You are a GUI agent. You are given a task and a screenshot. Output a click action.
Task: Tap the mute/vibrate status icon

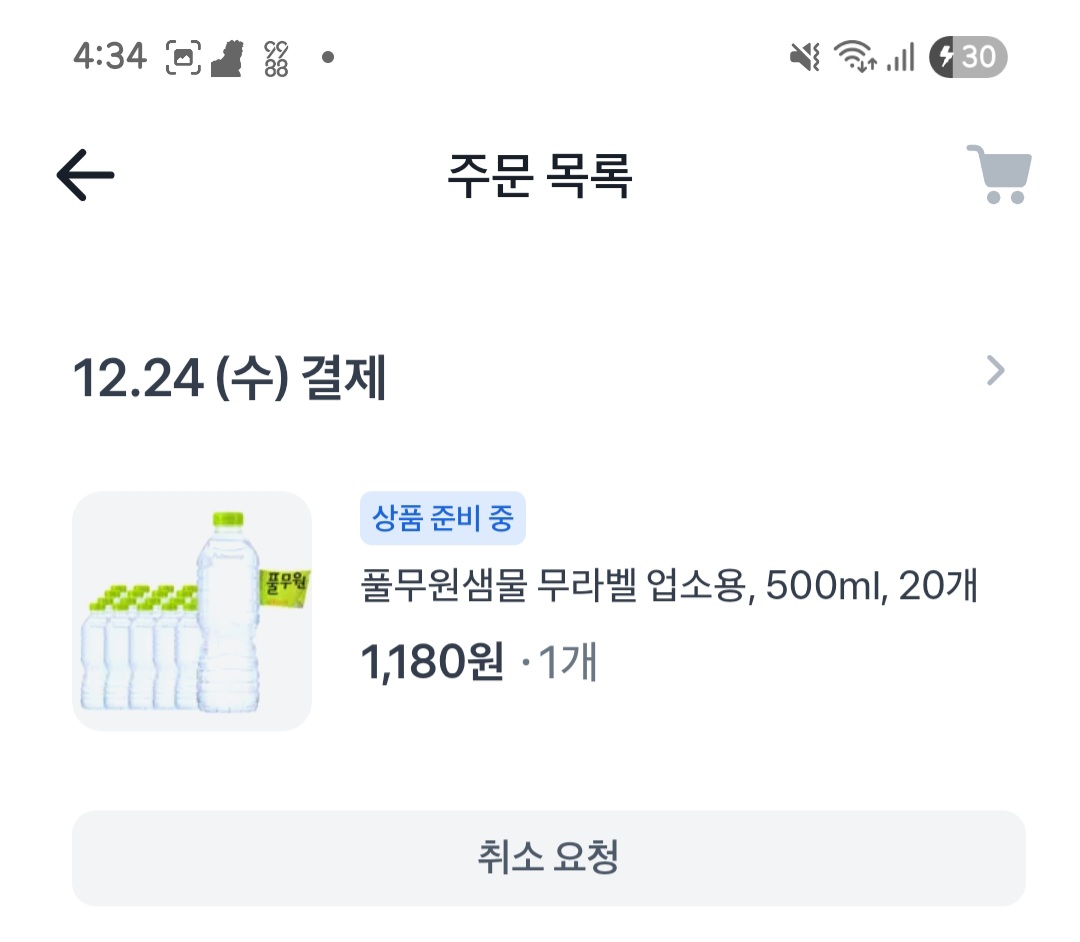click(805, 57)
